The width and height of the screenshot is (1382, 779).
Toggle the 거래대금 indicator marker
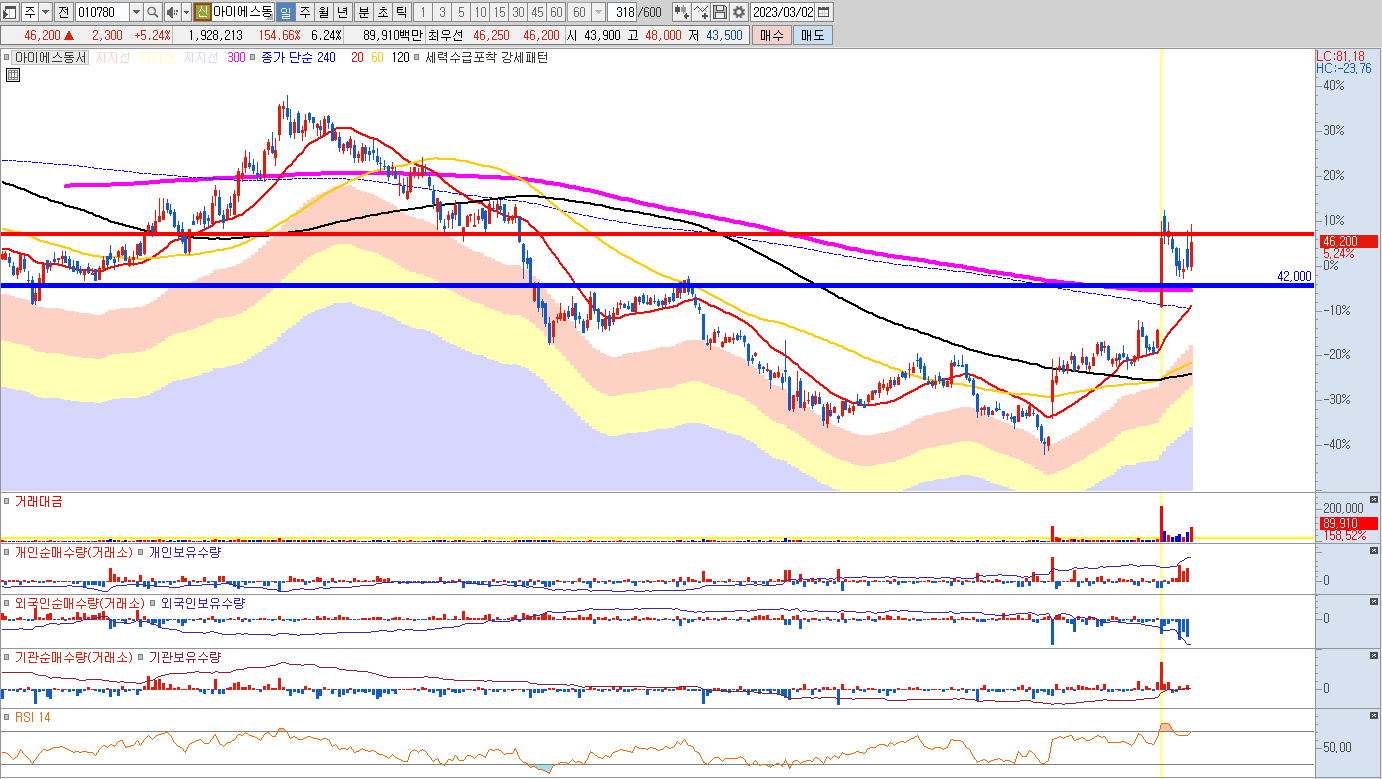point(6,501)
